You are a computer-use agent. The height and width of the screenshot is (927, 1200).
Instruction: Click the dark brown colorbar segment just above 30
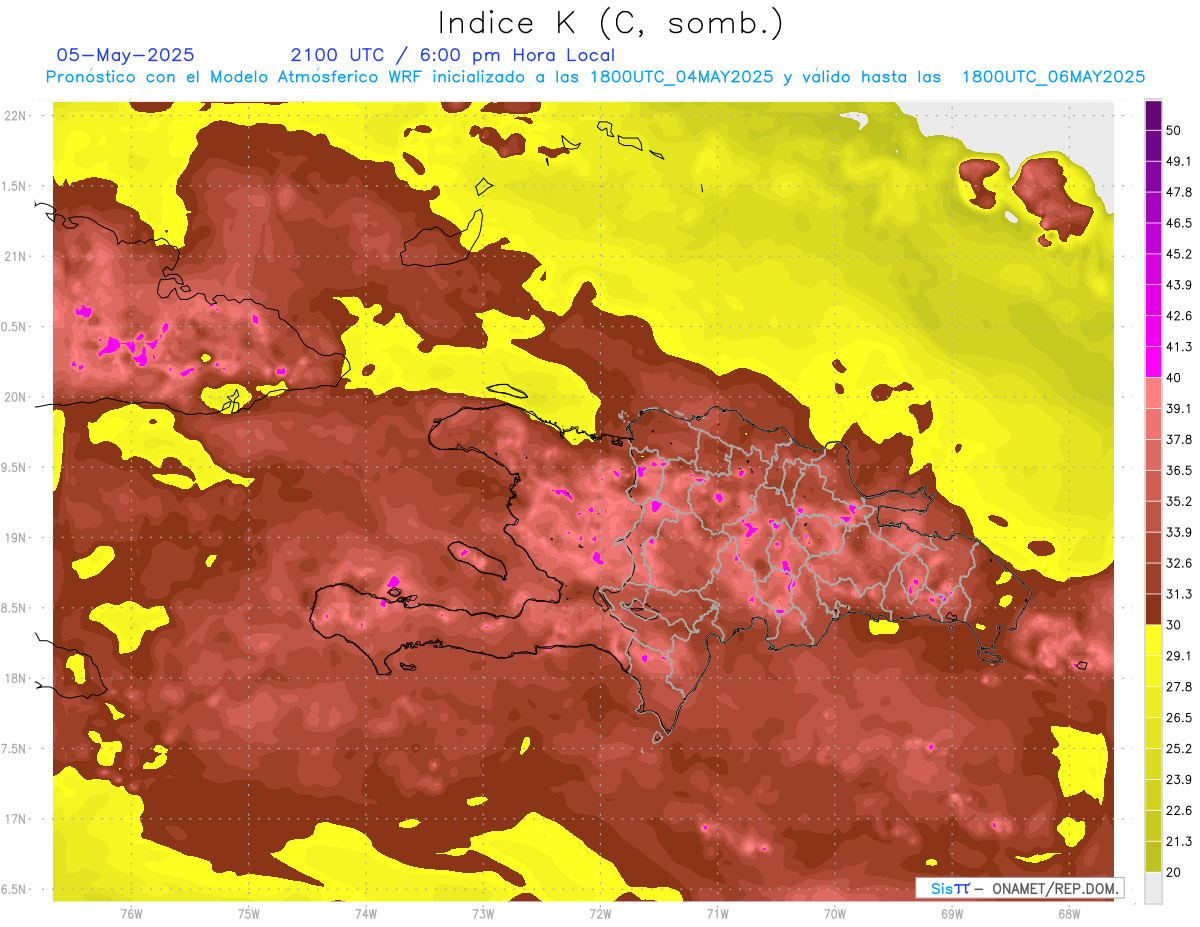point(1154,609)
